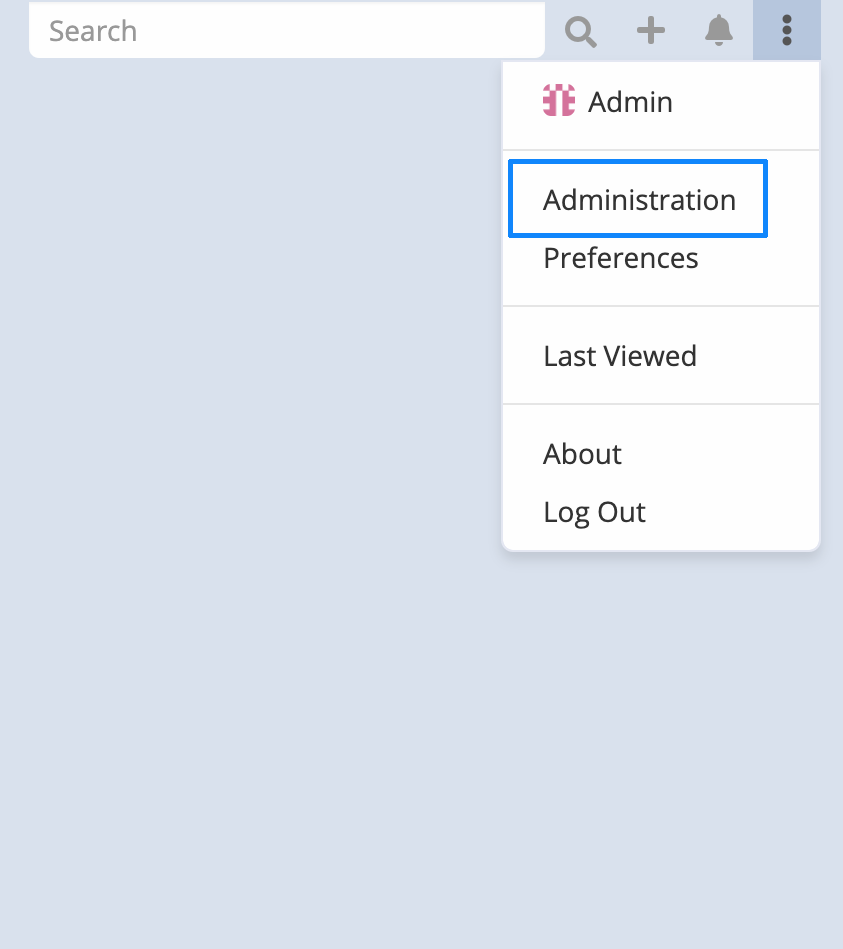Choose About from the user menu

pyautogui.click(x=582, y=454)
